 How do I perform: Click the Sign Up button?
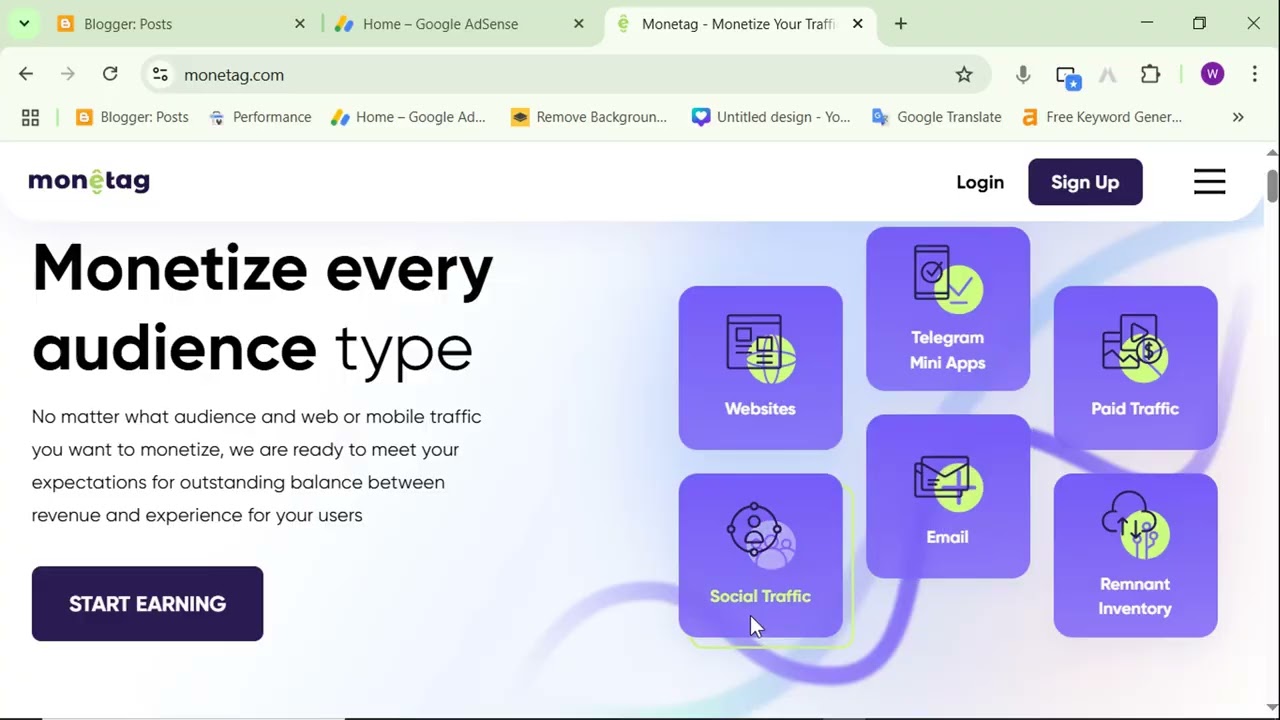1085,182
